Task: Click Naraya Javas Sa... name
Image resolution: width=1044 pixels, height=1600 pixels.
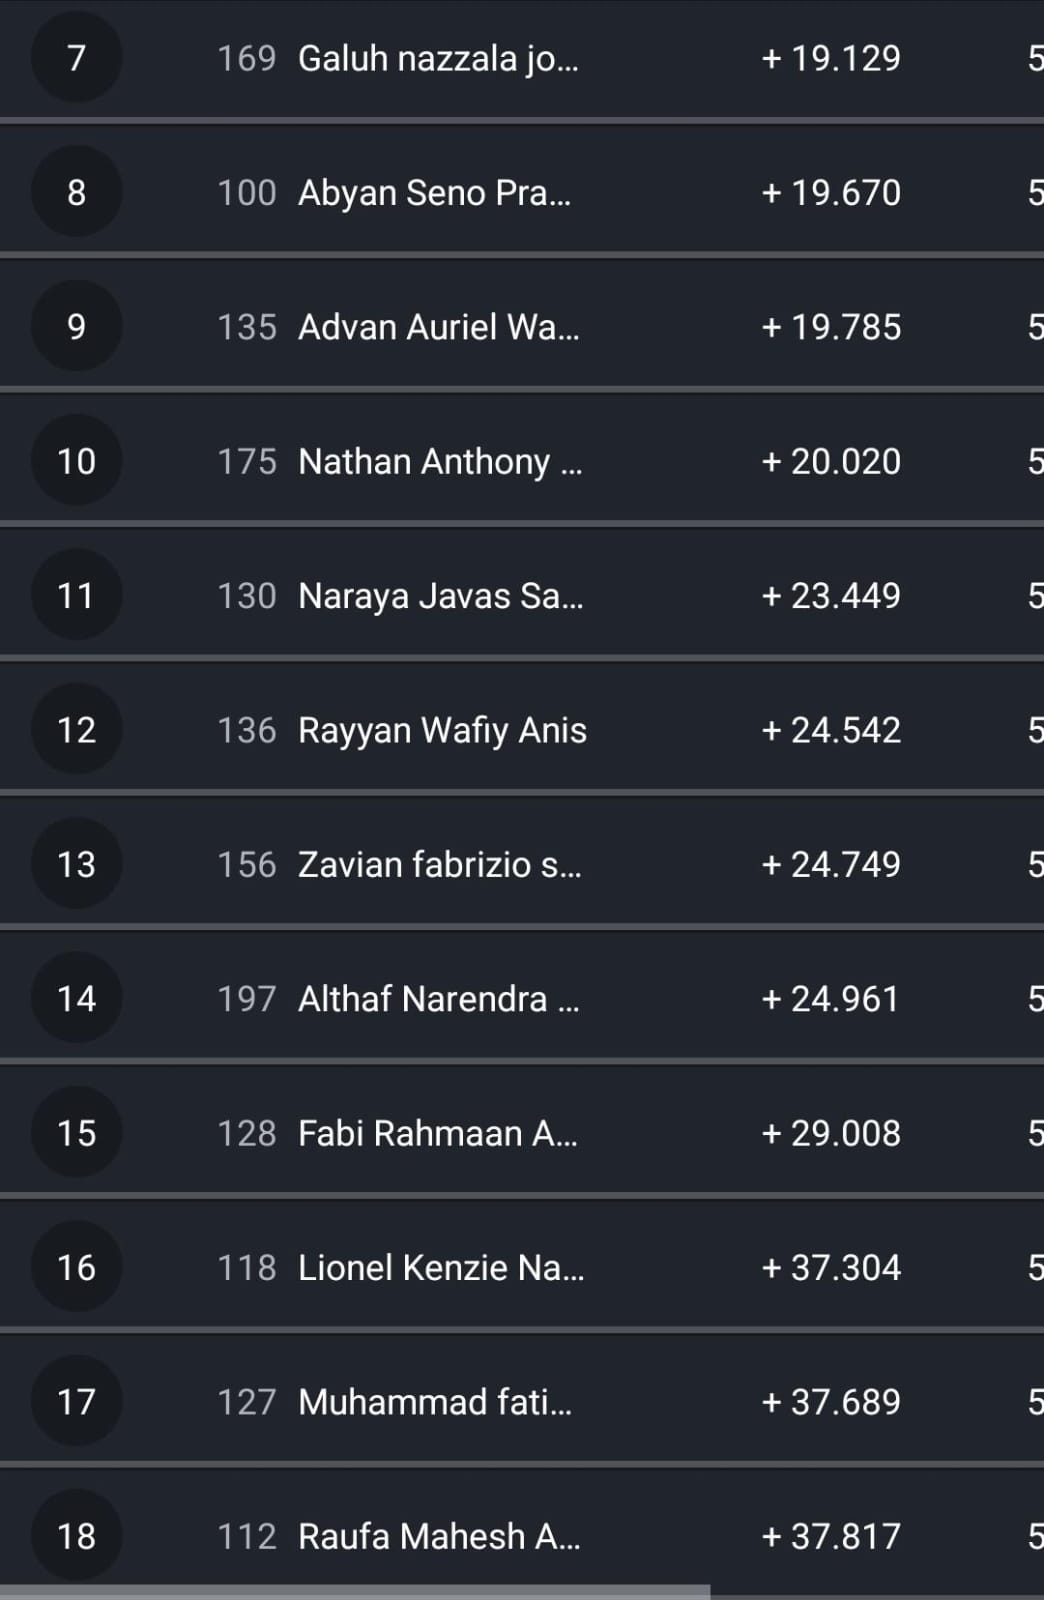Action: point(440,596)
